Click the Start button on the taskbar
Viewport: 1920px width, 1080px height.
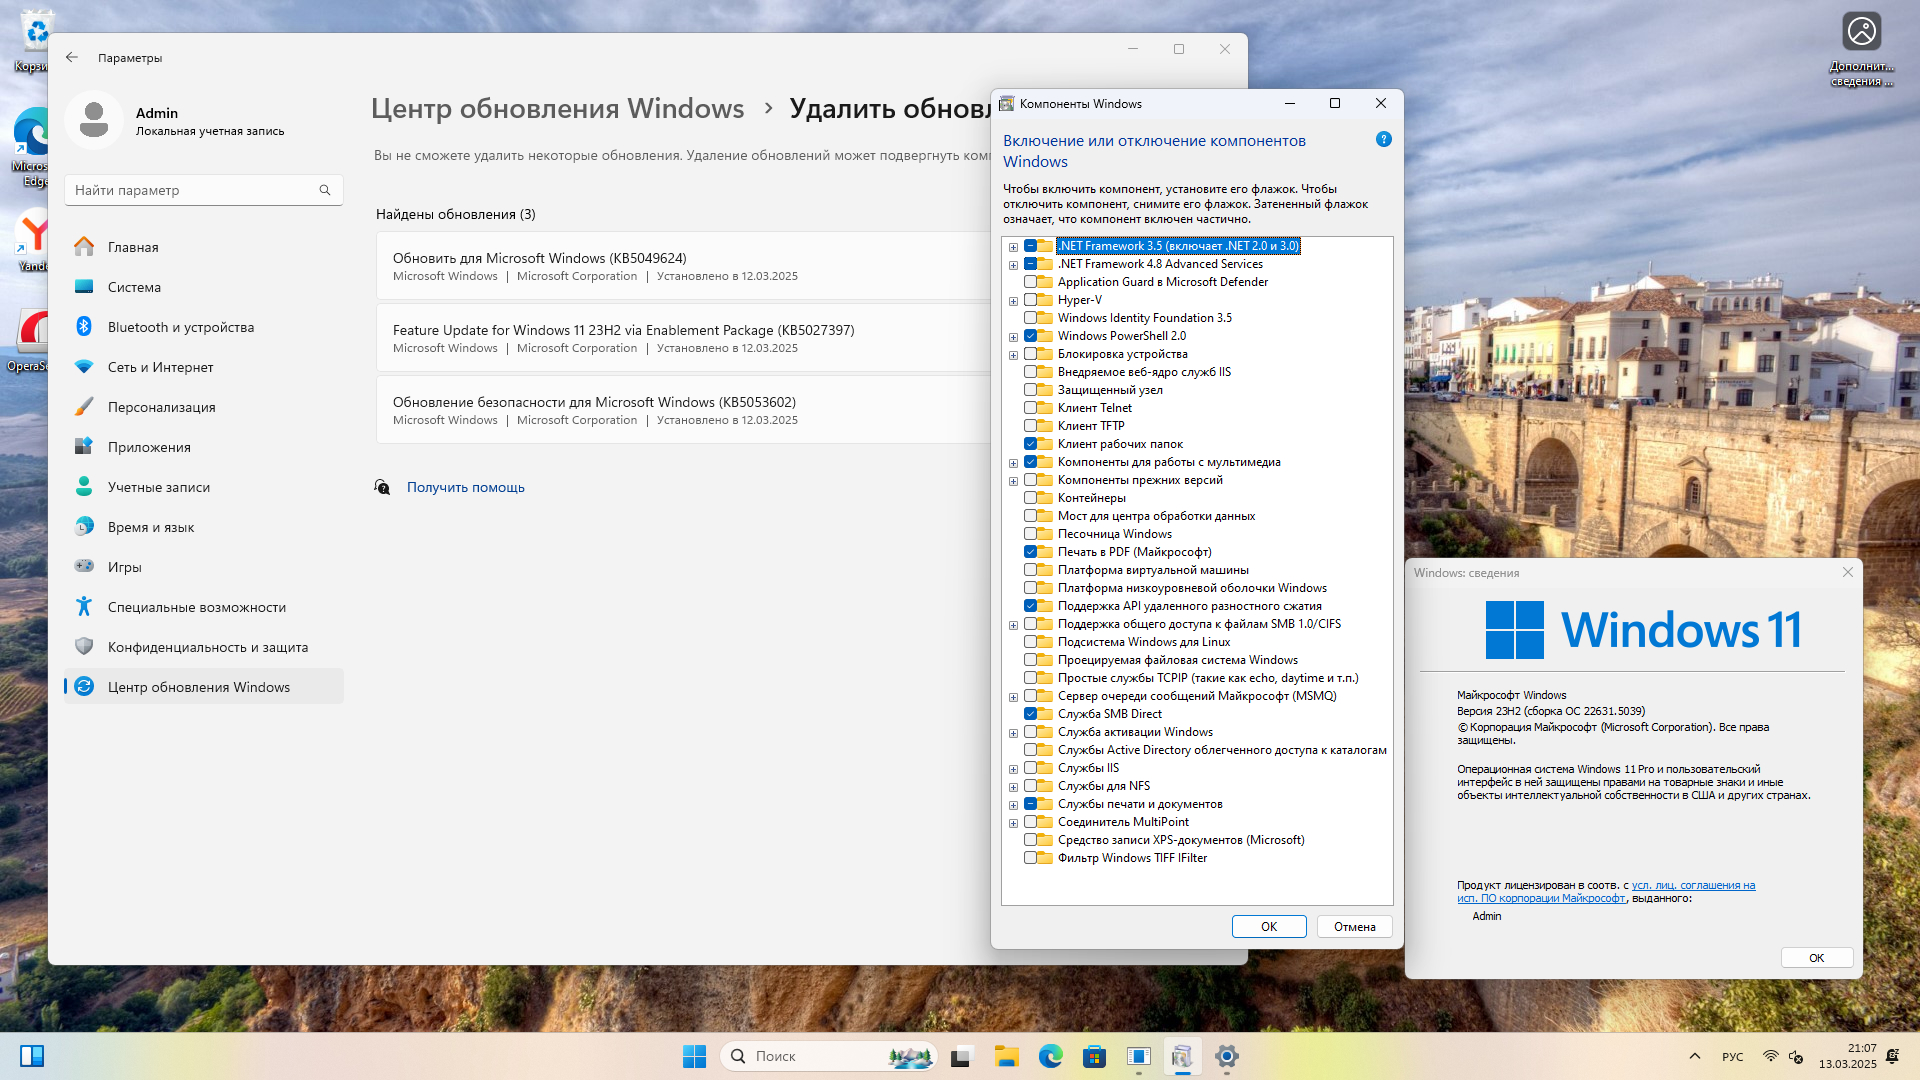pyautogui.click(x=694, y=1056)
